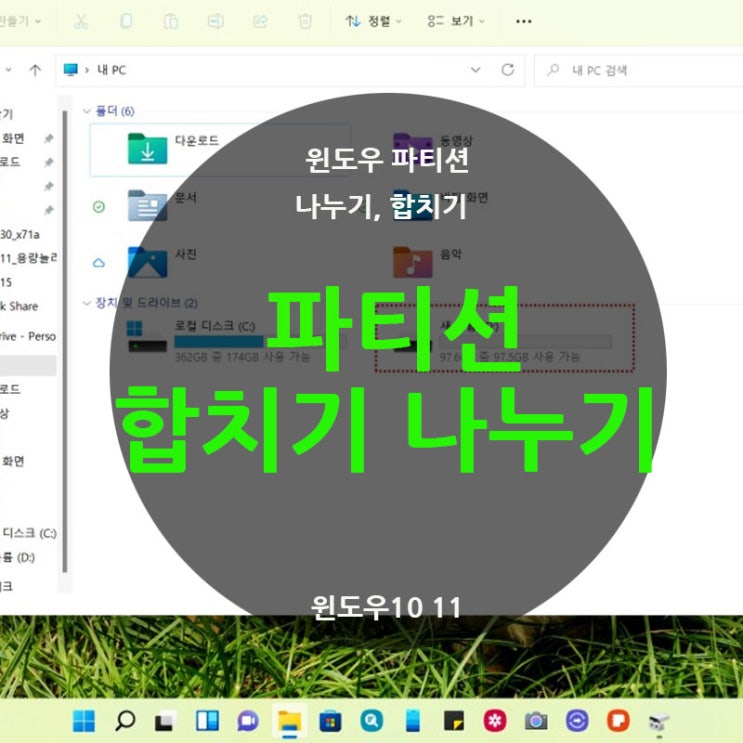Select the k Share item in the navigation pane
Image resolution: width=743 pixels, height=743 pixels.
pyautogui.click(x=19, y=307)
